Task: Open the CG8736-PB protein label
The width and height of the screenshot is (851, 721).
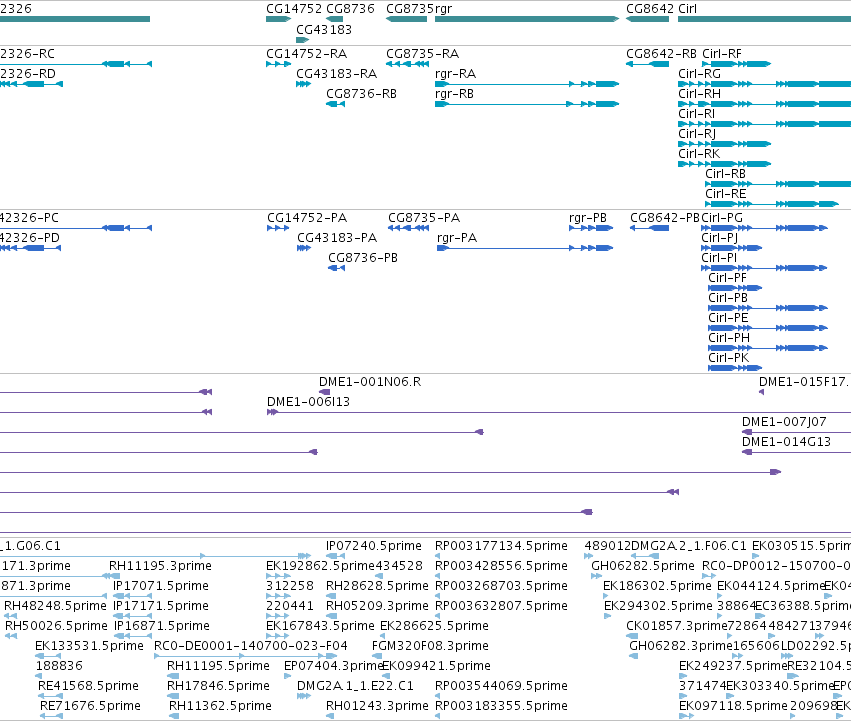Action: [363, 258]
